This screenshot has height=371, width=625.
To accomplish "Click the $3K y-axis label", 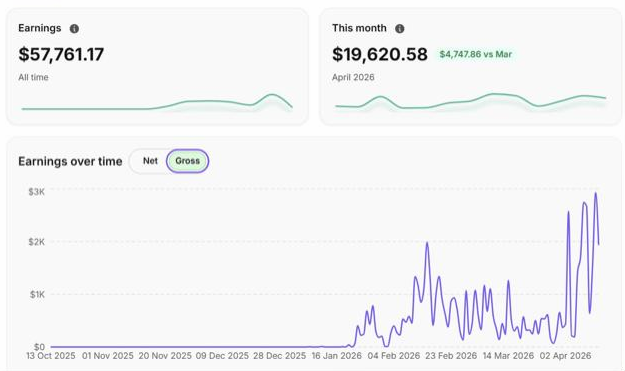I will point(37,192).
